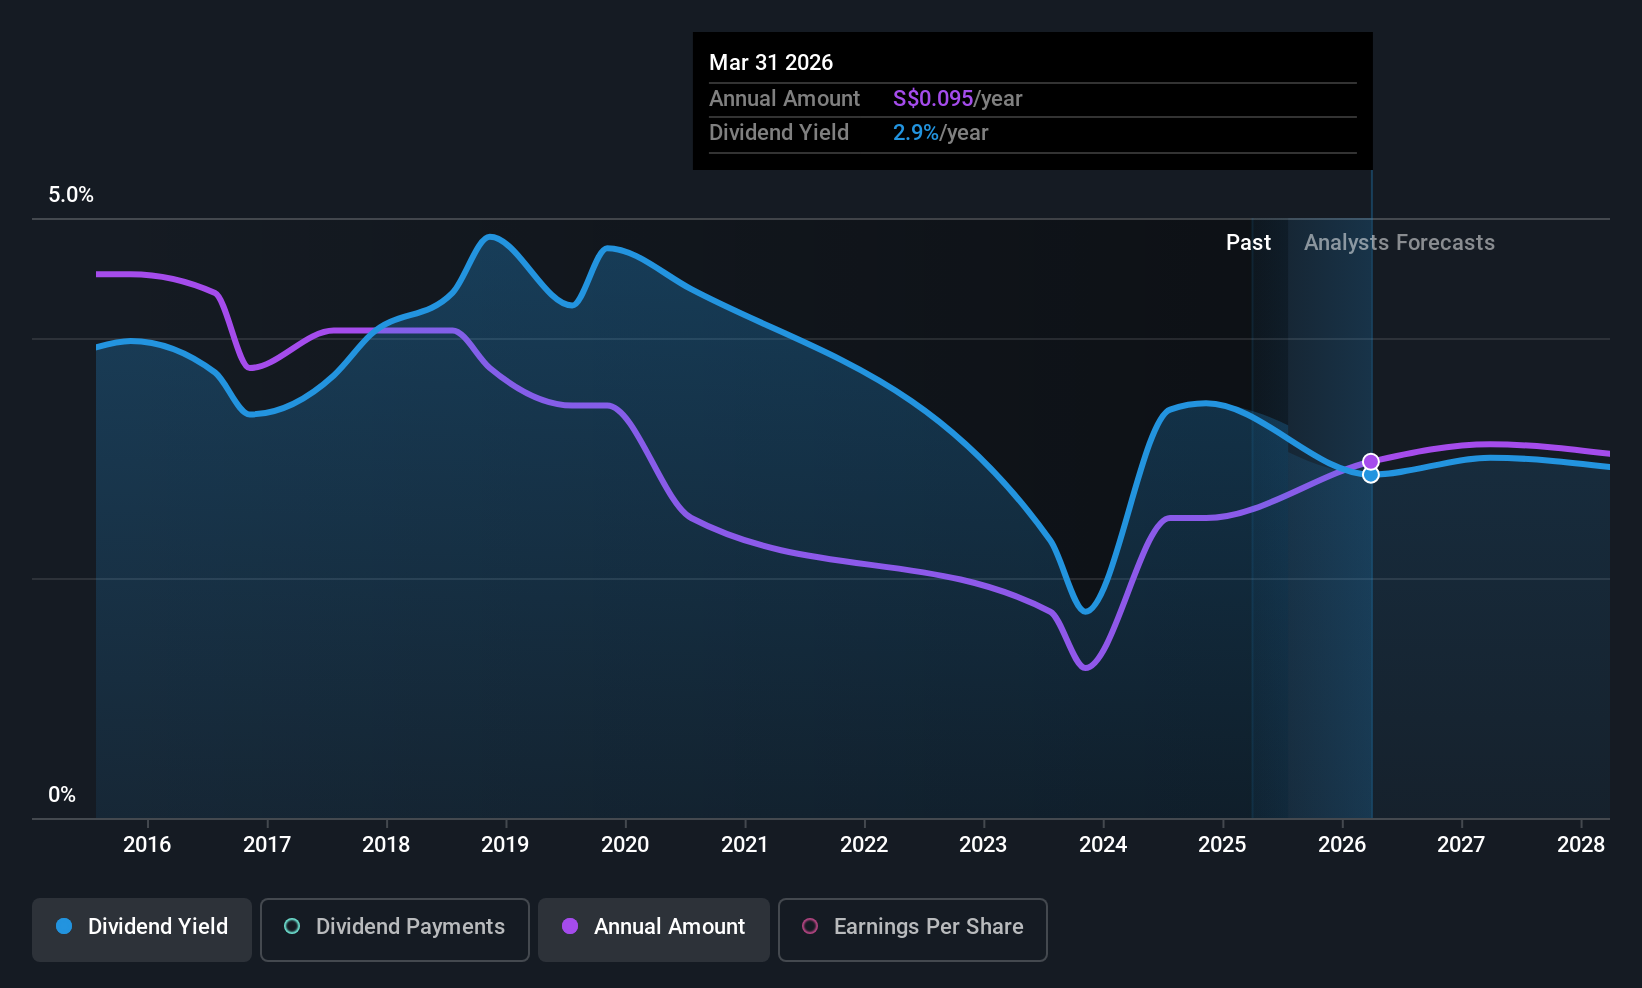This screenshot has width=1642, height=988.
Task: Show the Earnings Per Share series
Action: pyautogui.click(x=913, y=930)
